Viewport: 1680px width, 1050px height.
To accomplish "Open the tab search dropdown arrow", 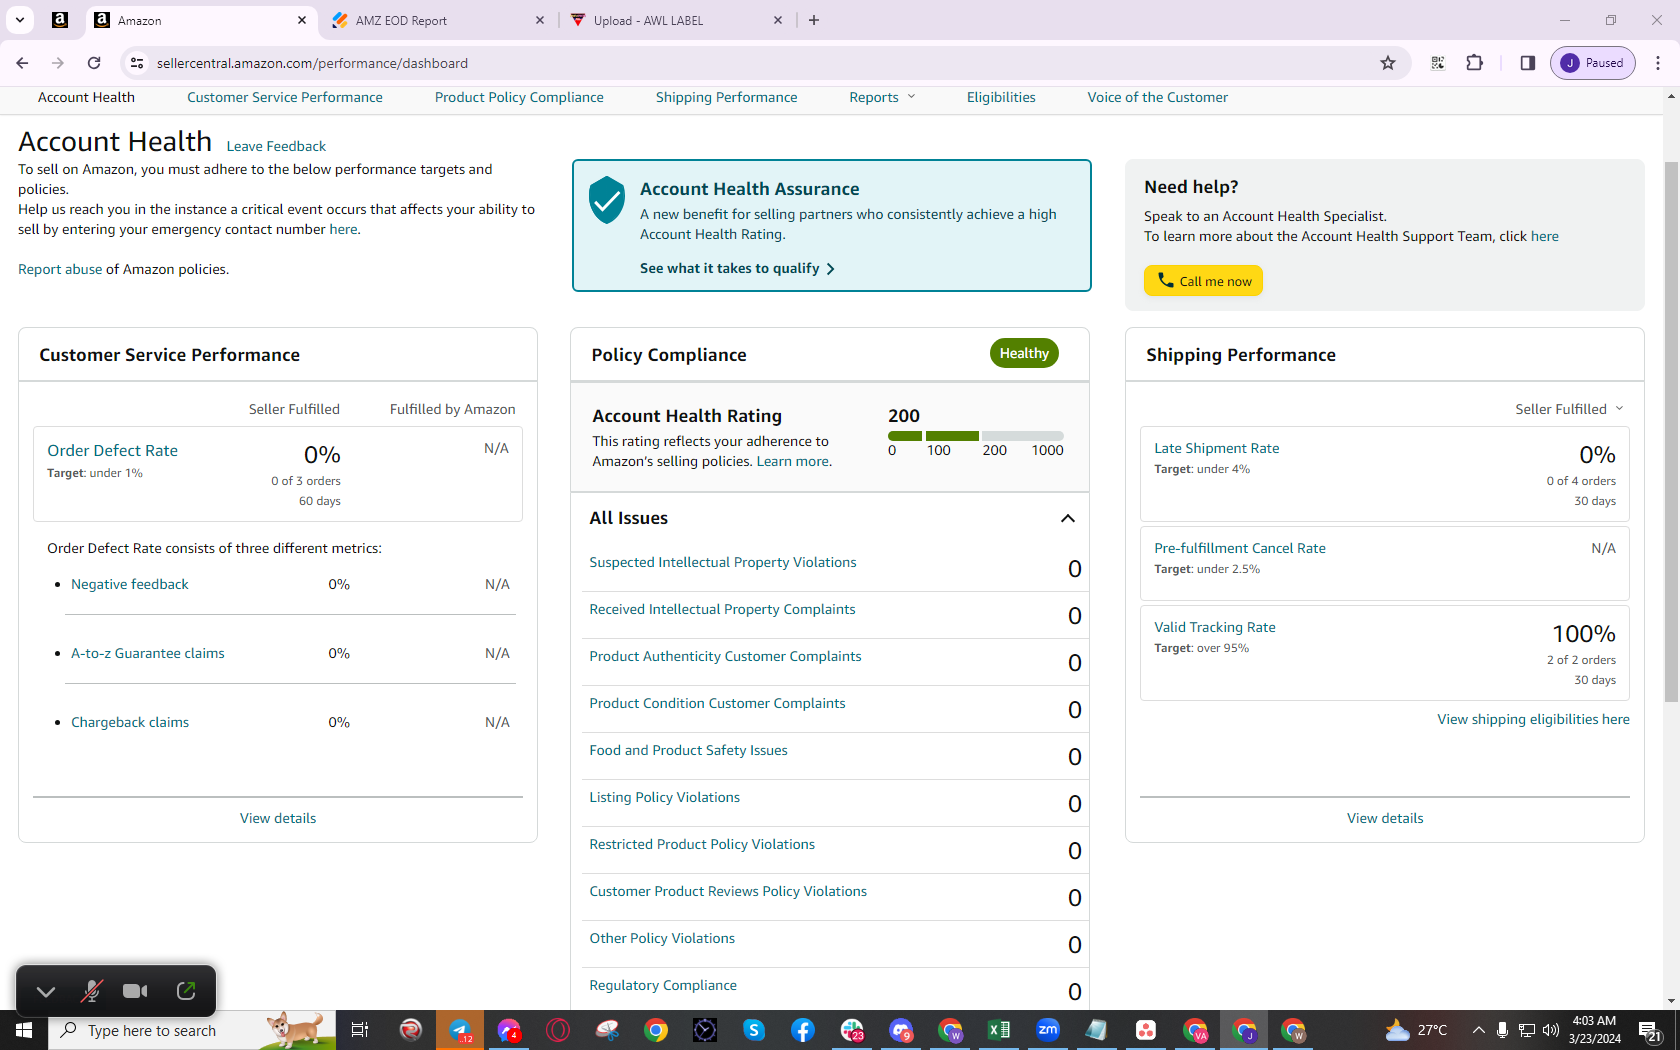I will (20, 20).
